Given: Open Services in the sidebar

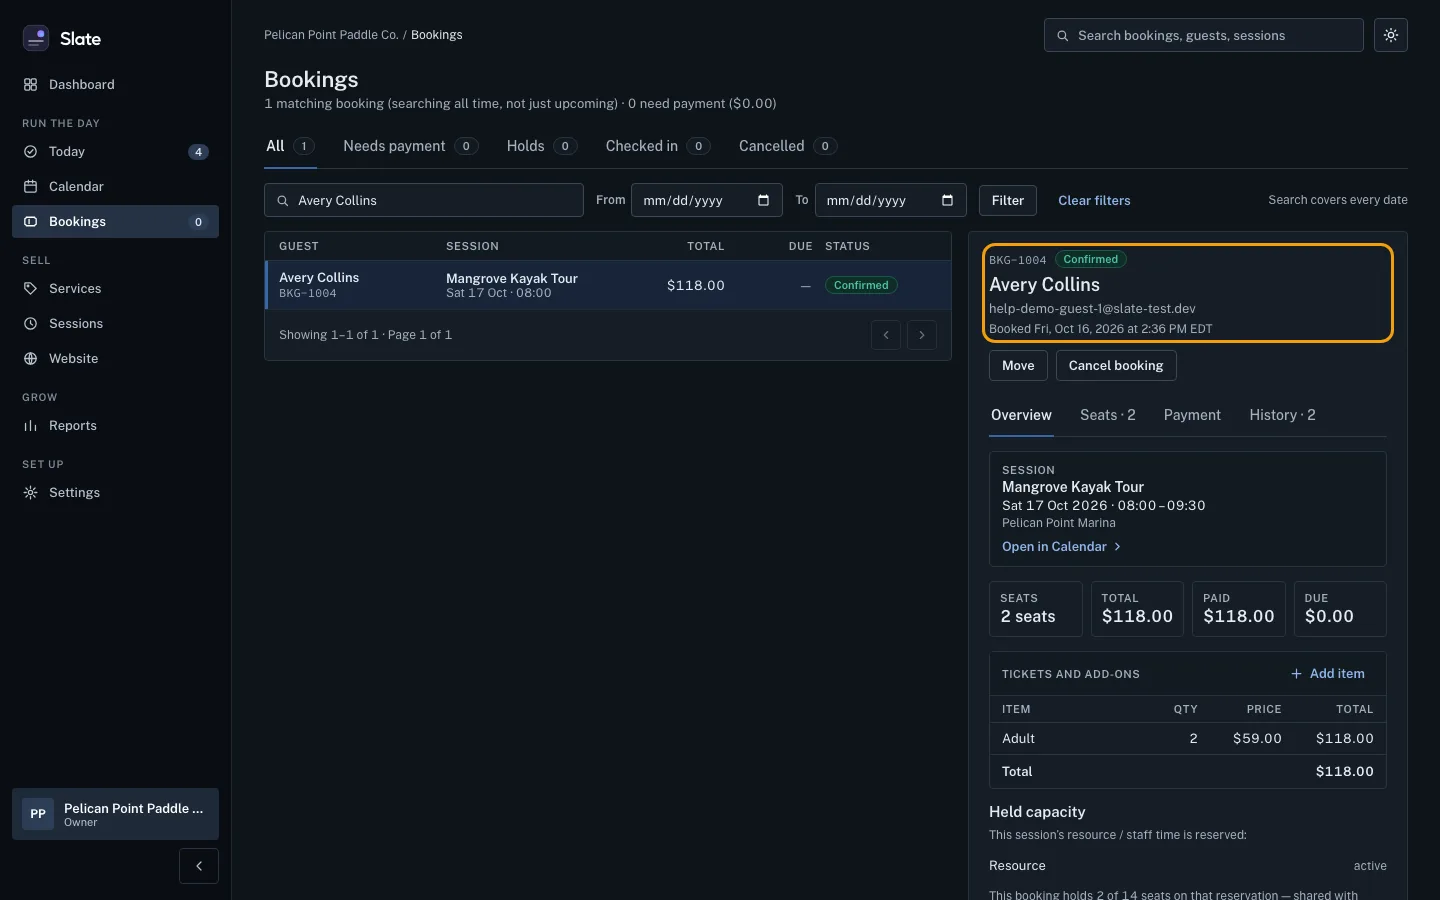Looking at the screenshot, I should click(115, 288).
